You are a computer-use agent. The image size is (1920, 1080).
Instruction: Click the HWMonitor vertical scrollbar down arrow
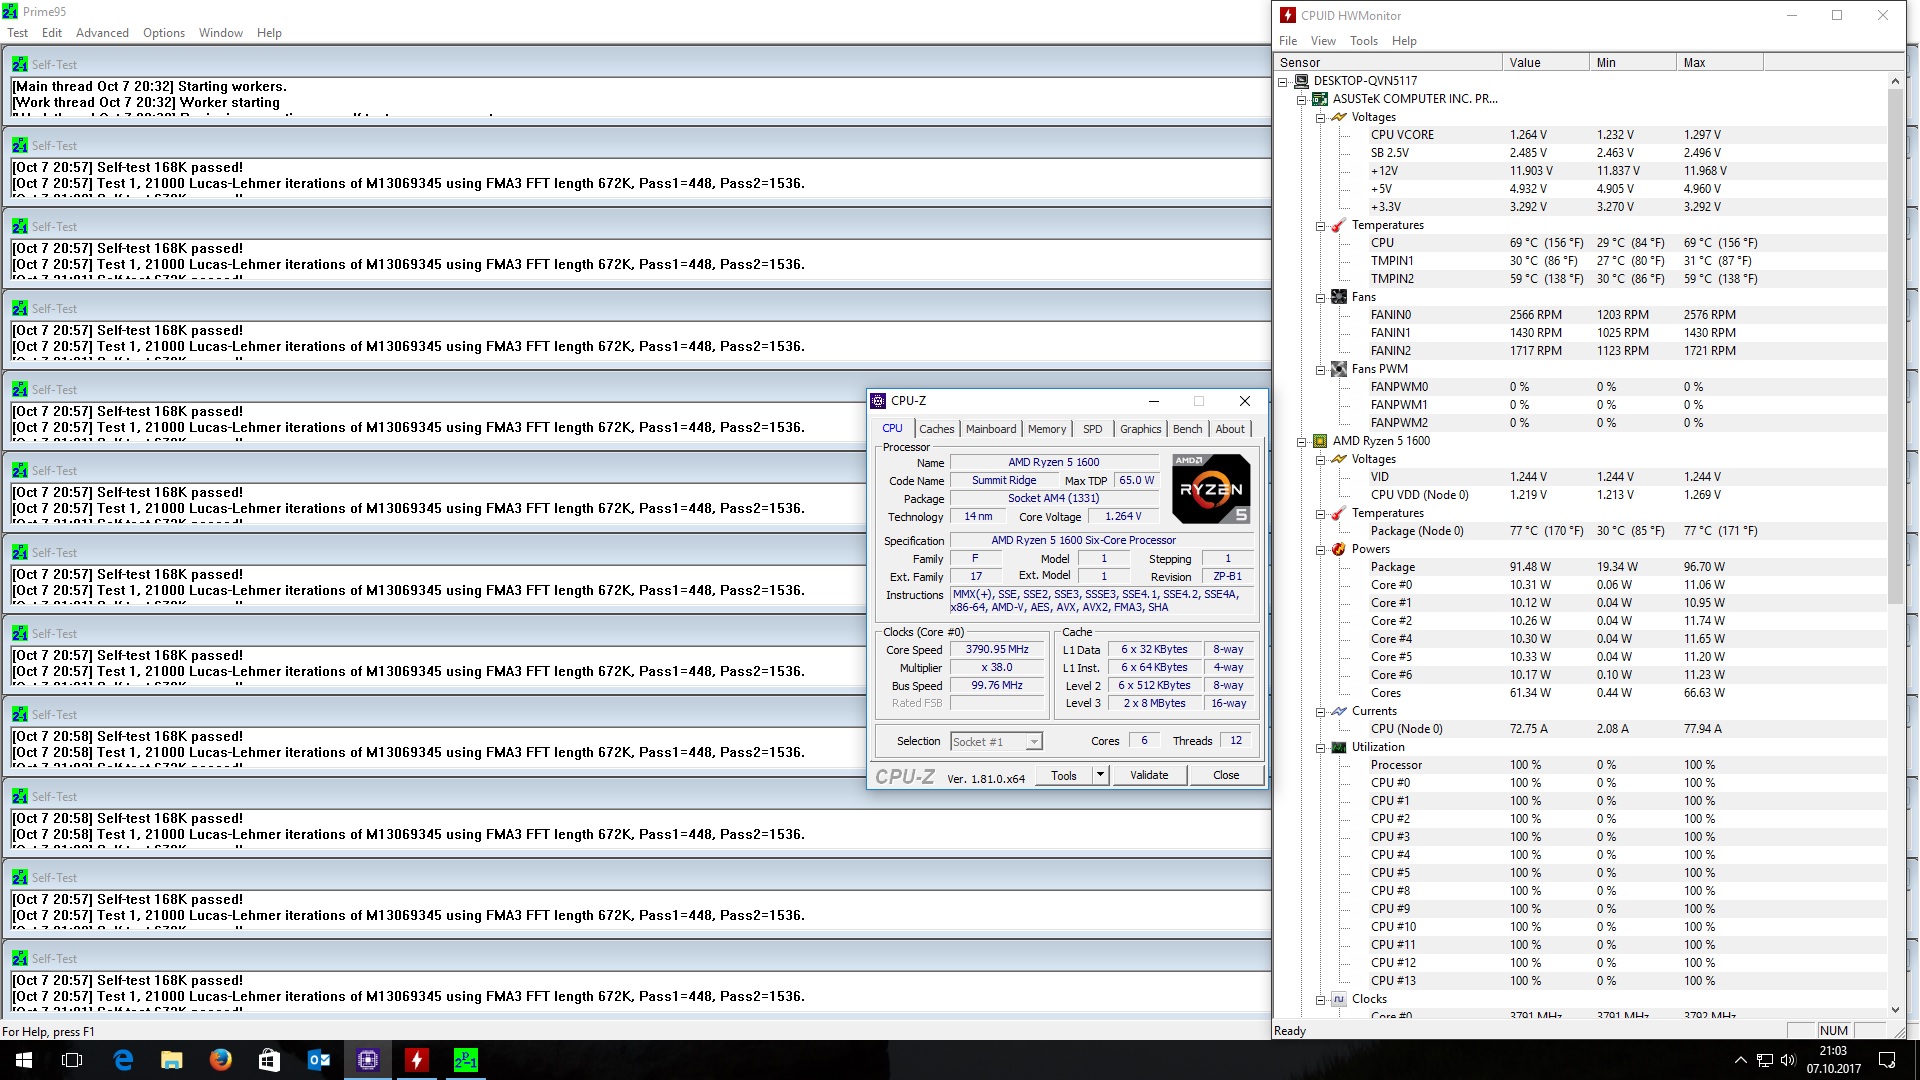1895,1010
